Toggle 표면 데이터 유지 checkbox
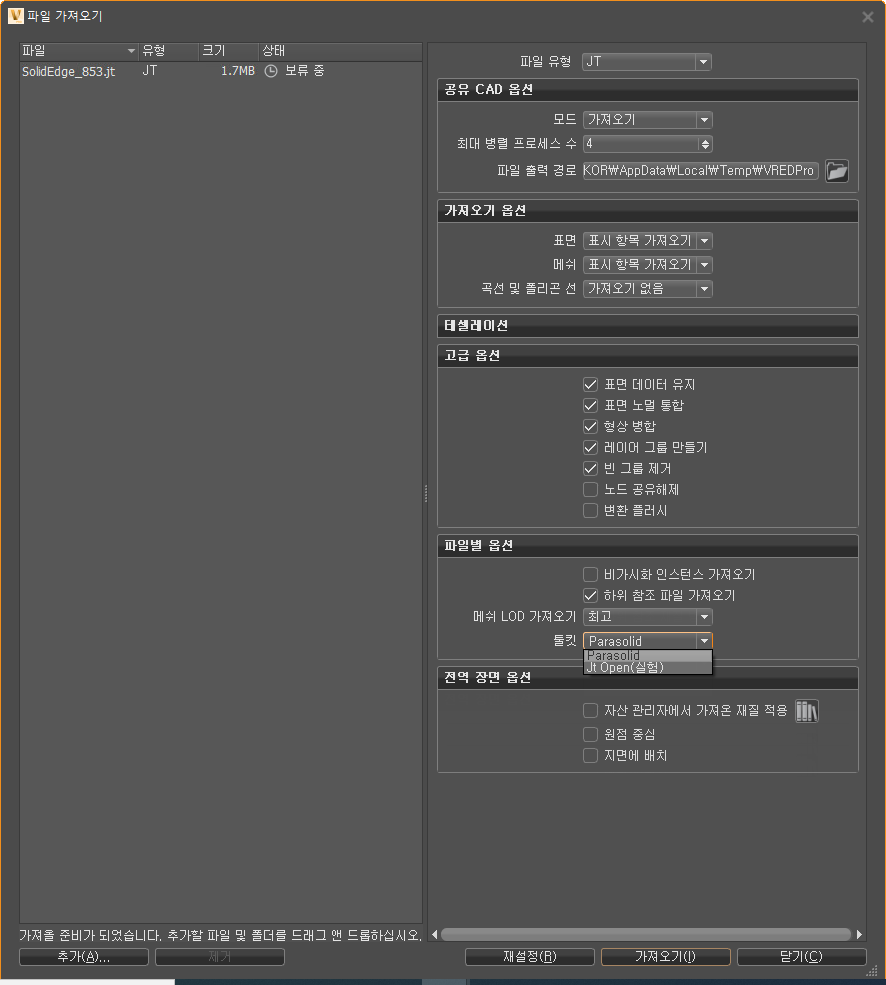886x985 pixels. 590,384
